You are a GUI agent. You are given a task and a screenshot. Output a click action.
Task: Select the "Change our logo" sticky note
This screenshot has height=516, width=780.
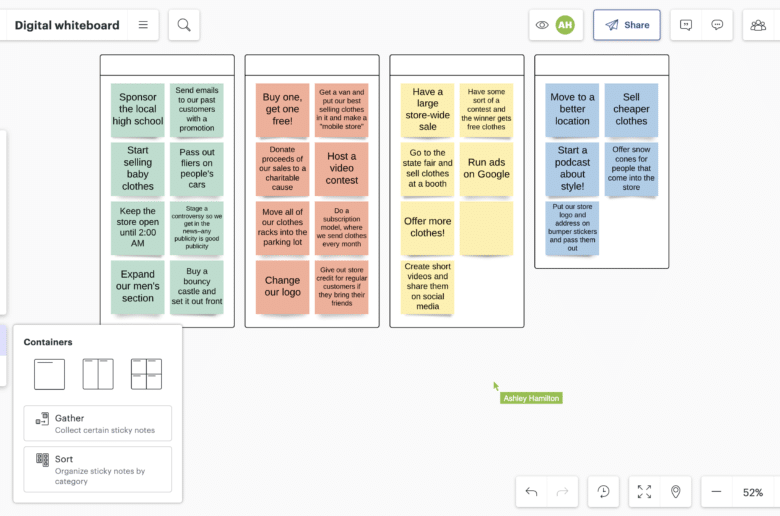pos(282,287)
